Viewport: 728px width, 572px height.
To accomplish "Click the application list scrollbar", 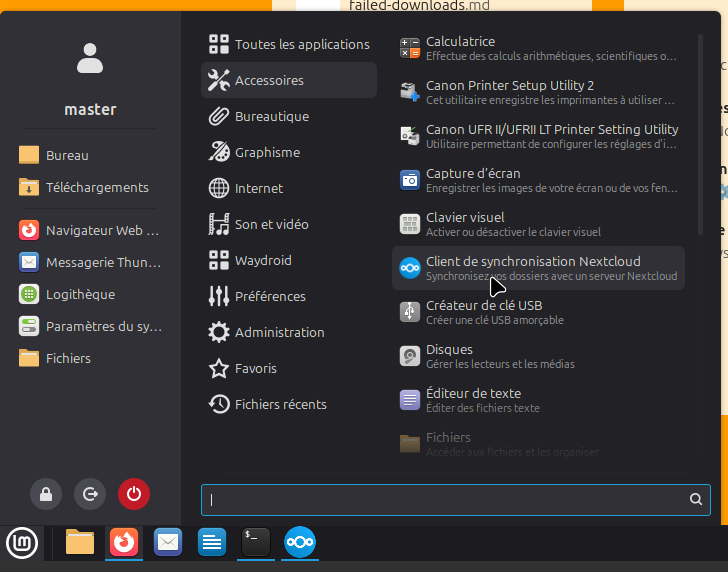I will coord(701,130).
